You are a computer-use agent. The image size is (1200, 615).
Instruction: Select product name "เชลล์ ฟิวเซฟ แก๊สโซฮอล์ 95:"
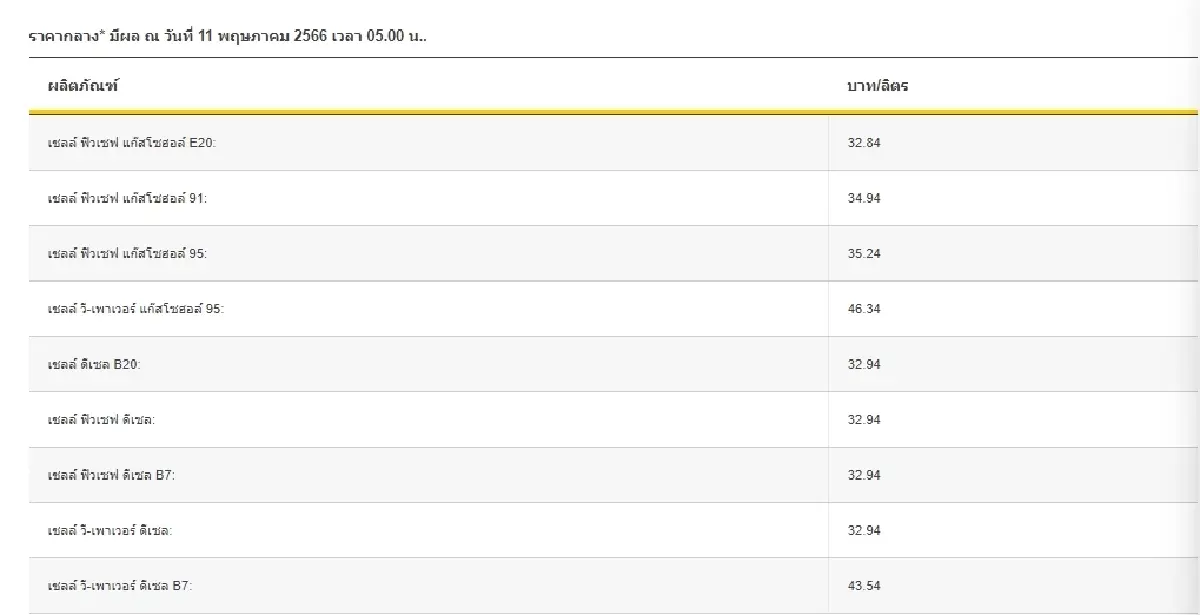point(127,254)
